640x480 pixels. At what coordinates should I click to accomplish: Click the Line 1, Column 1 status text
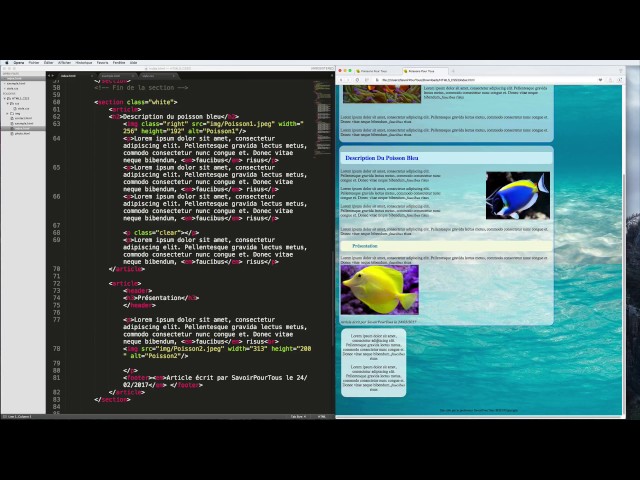click(20, 417)
